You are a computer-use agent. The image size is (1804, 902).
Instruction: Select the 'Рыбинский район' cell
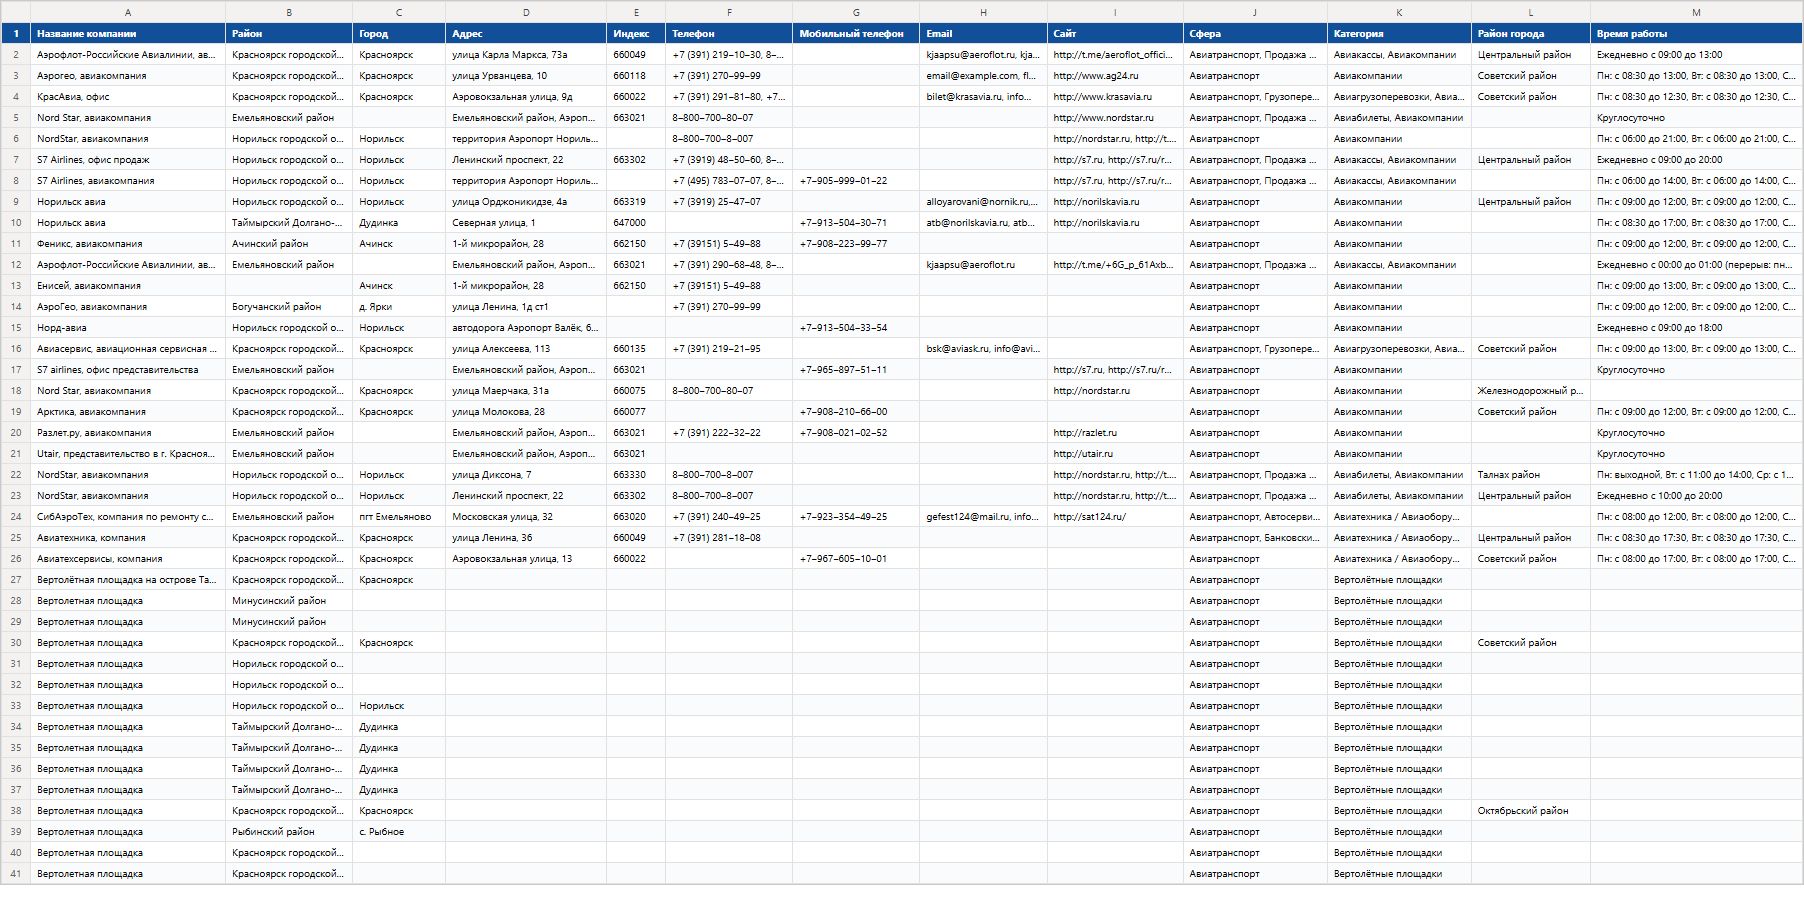pyautogui.click(x=289, y=832)
